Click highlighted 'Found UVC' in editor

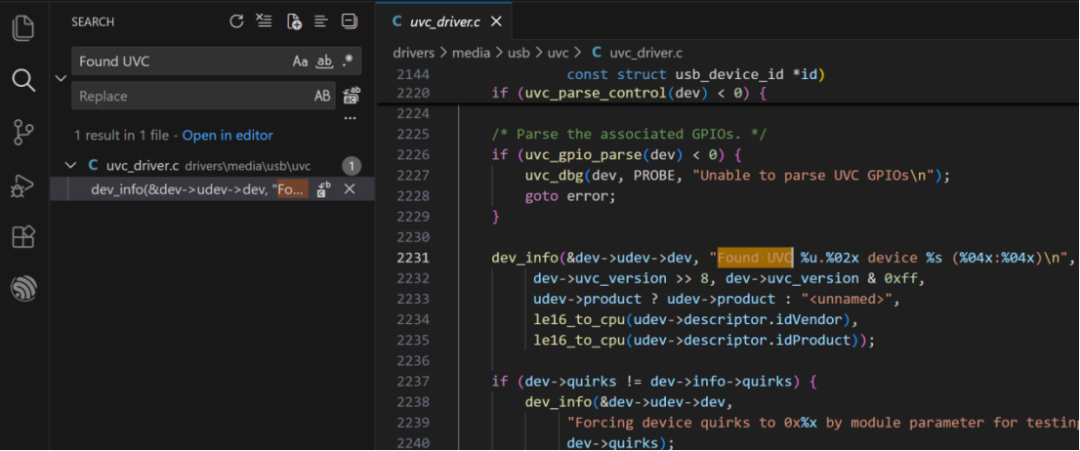pos(756,258)
